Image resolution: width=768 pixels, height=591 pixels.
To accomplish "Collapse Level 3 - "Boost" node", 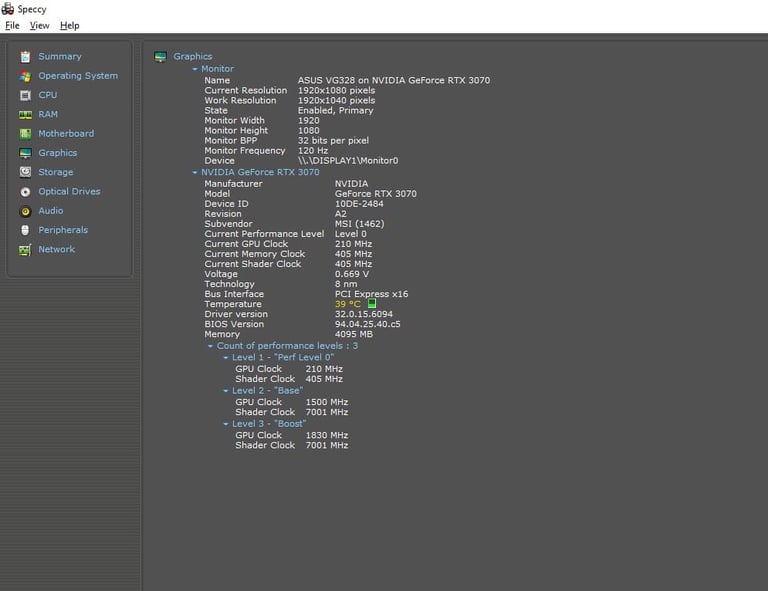I will (x=226, y=424).
